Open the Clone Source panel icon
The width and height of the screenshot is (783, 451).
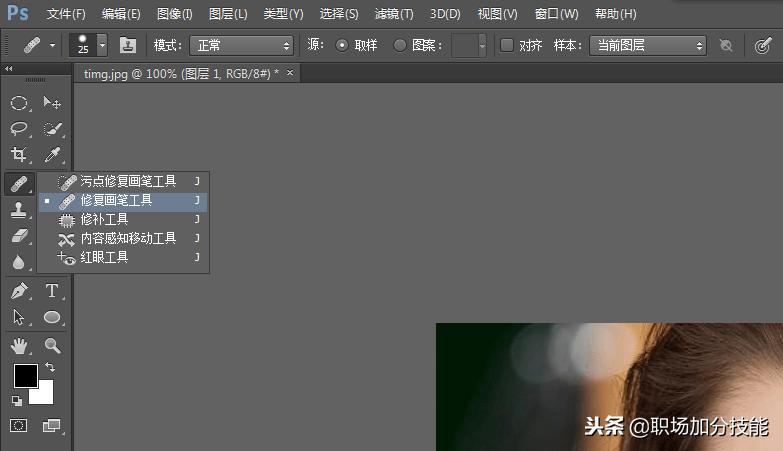click(128, 45)
